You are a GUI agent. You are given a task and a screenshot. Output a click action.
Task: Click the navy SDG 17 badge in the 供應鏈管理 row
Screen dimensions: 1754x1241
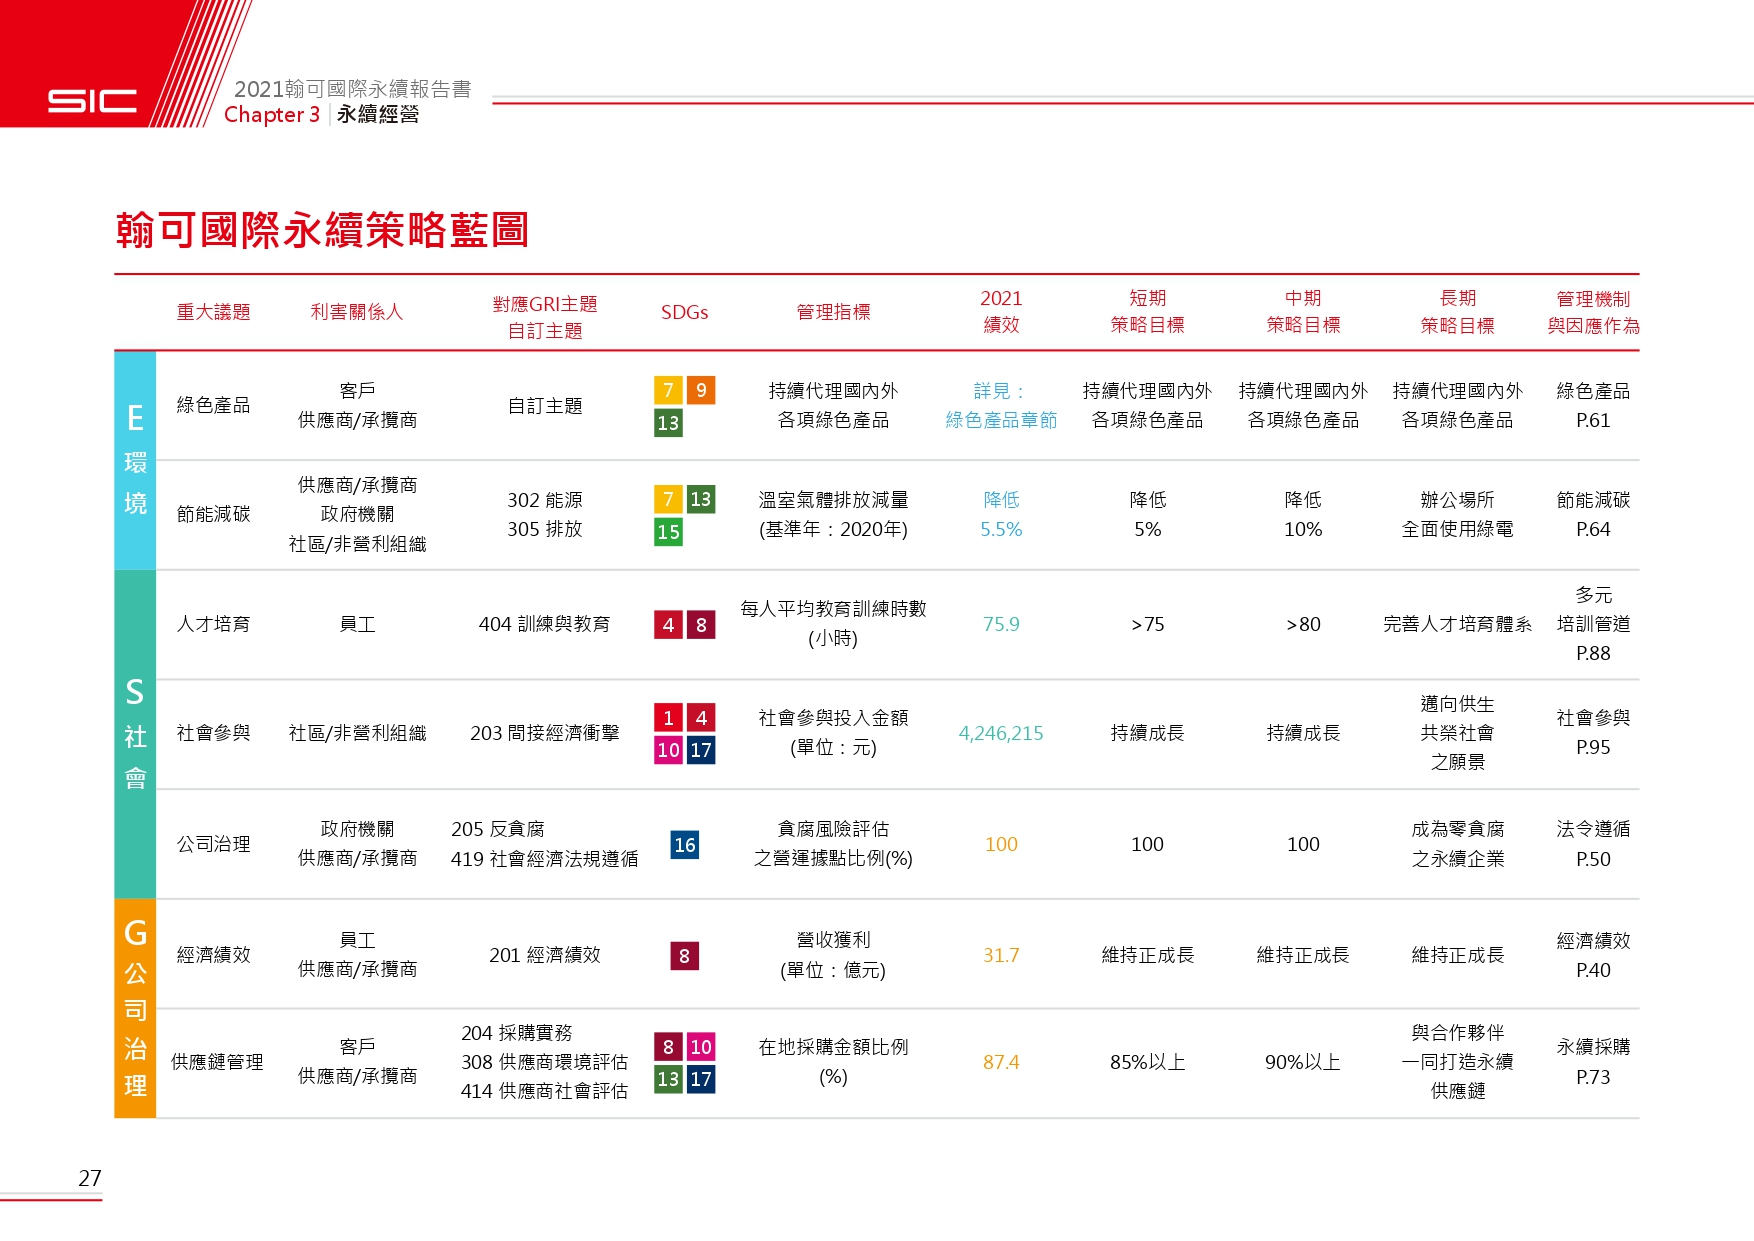701,1079
